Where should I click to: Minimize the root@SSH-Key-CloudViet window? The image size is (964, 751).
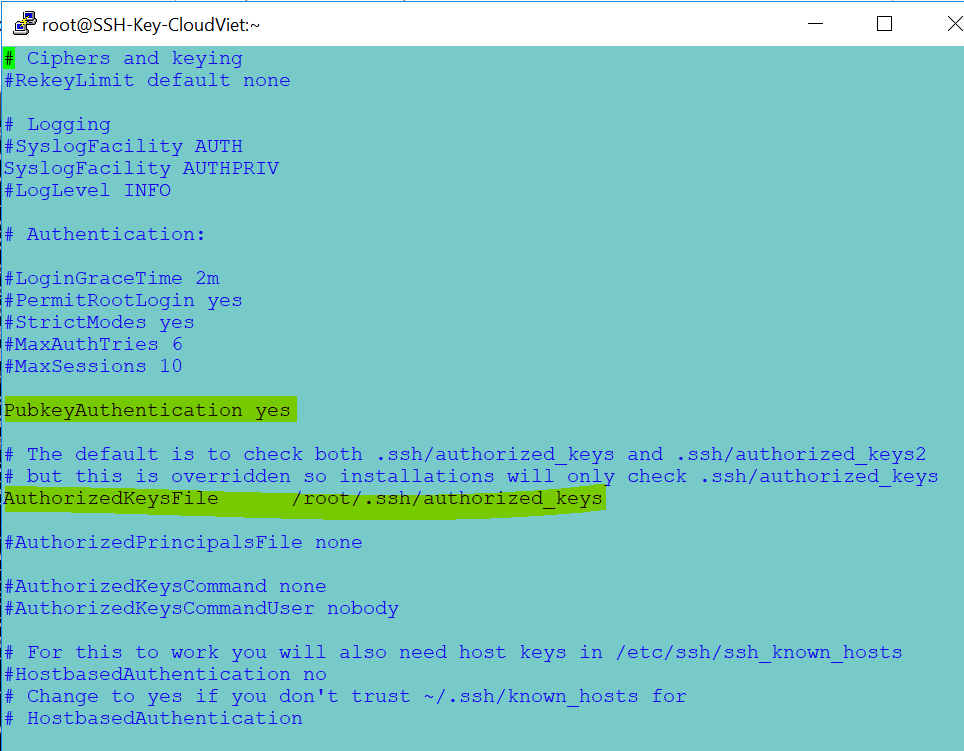[815, 24]
